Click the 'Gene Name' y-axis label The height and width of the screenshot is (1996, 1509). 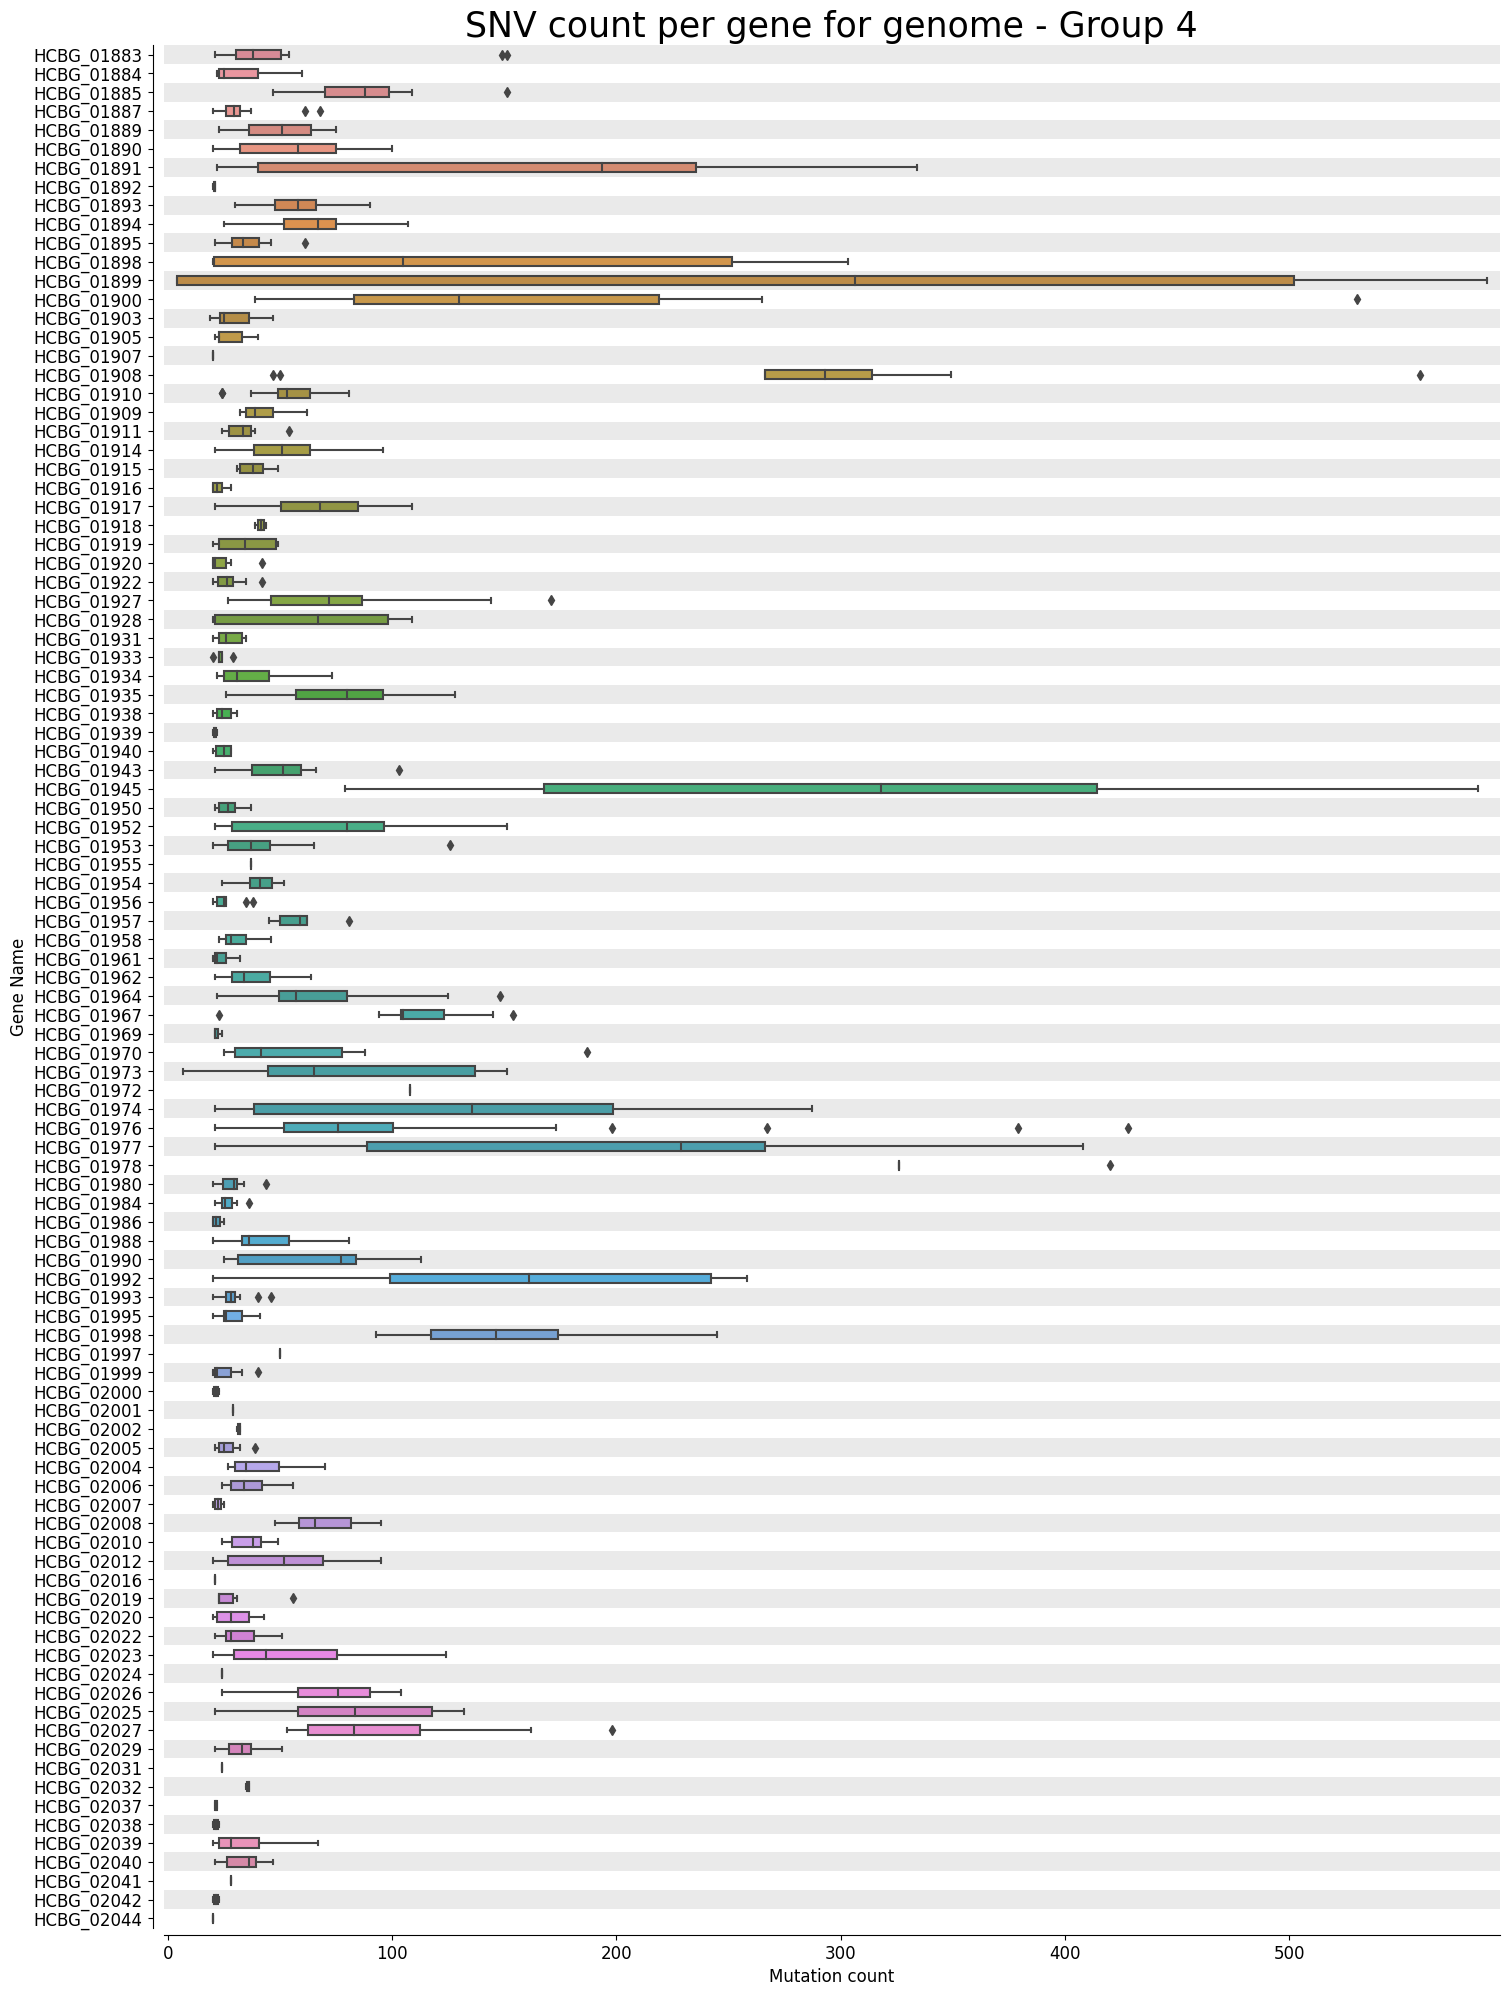click(x=16, y=986)
